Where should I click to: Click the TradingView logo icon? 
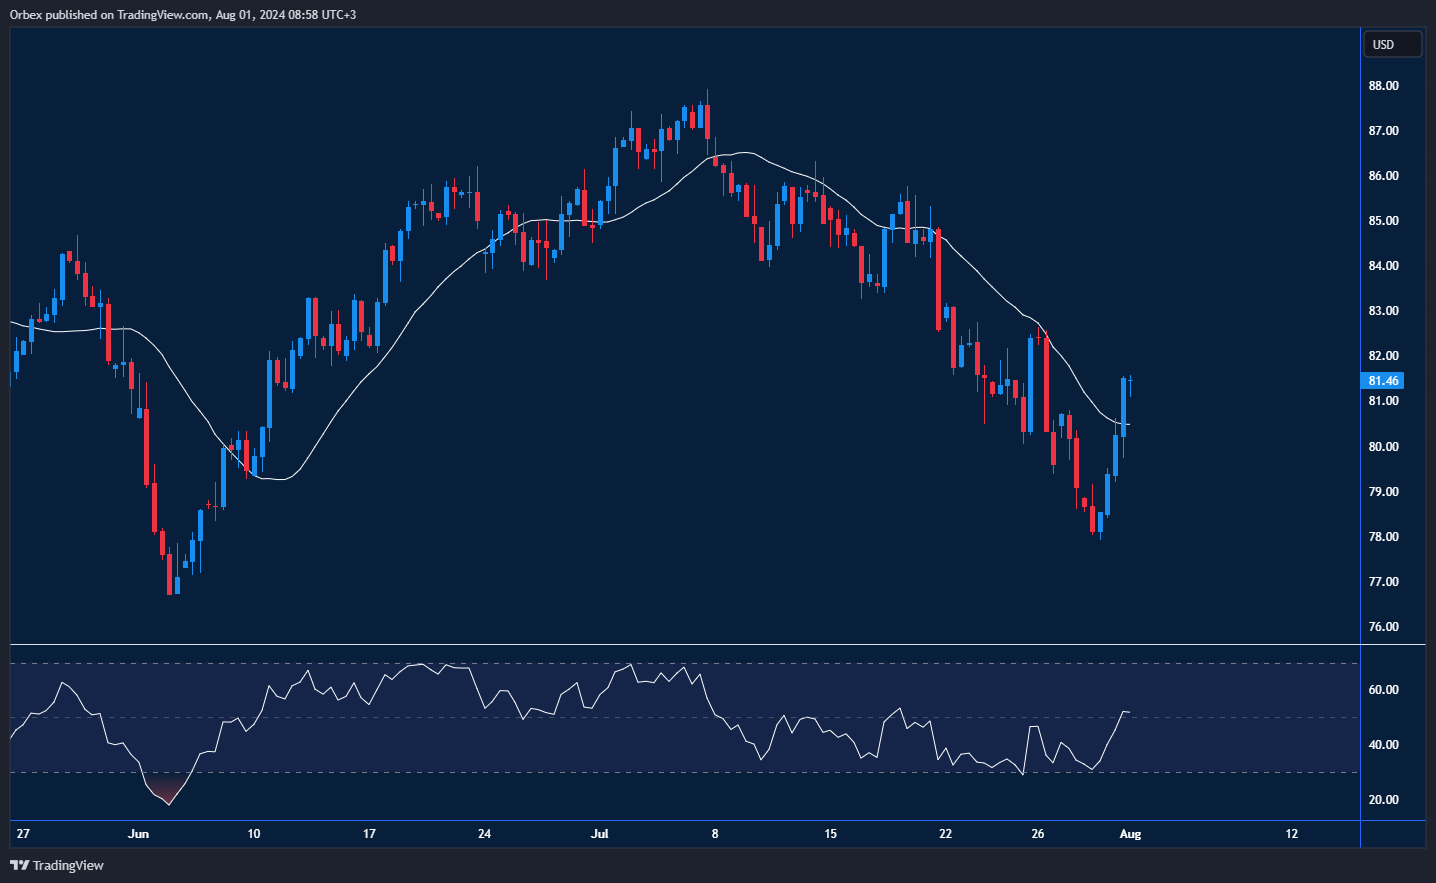[19, 865]
